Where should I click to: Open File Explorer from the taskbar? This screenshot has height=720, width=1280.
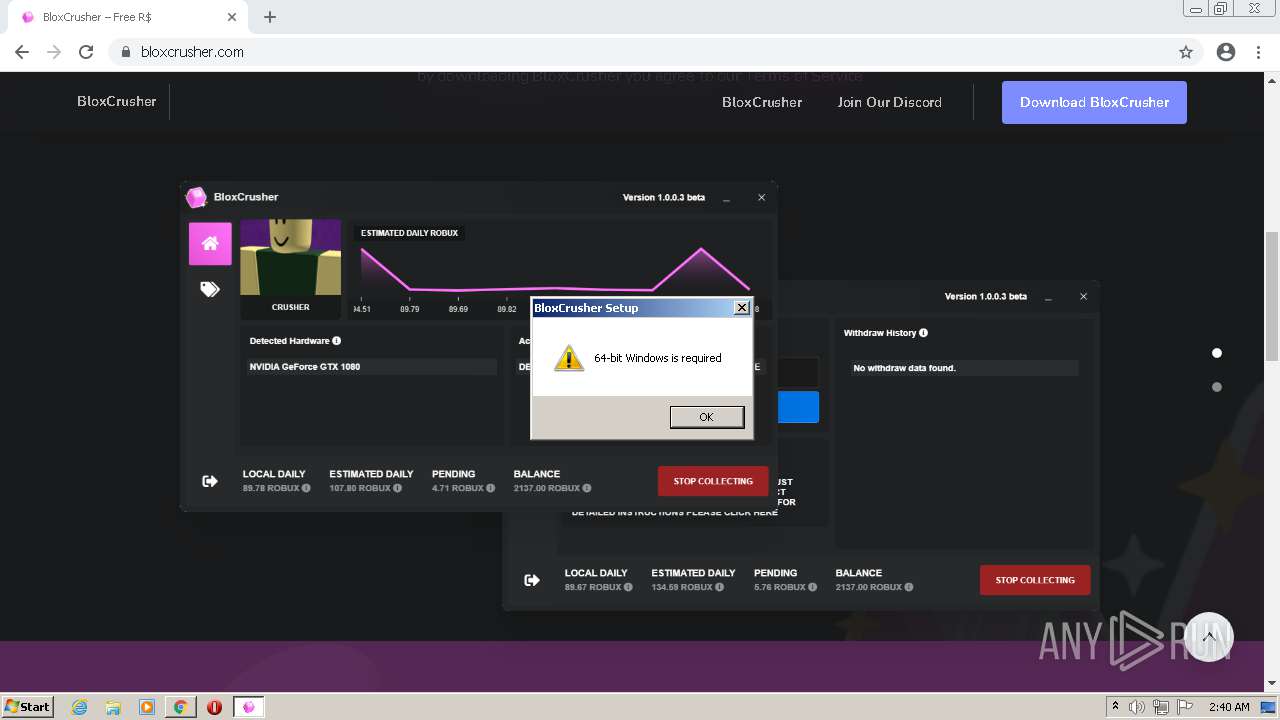(x=113, y=707)
